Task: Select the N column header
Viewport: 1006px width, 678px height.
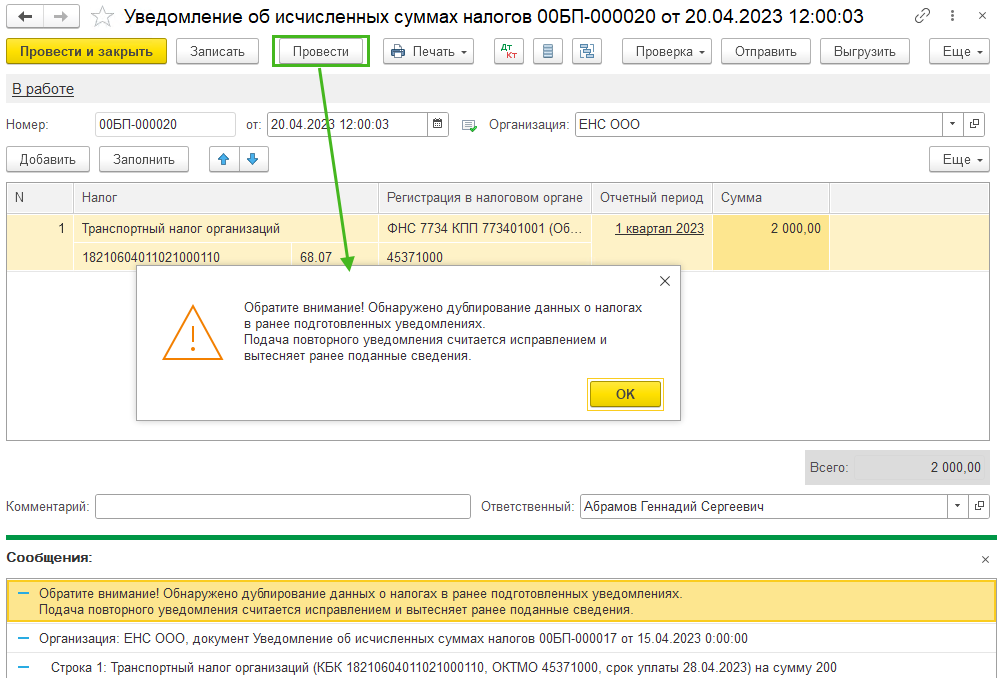Action: click(40, 198)
